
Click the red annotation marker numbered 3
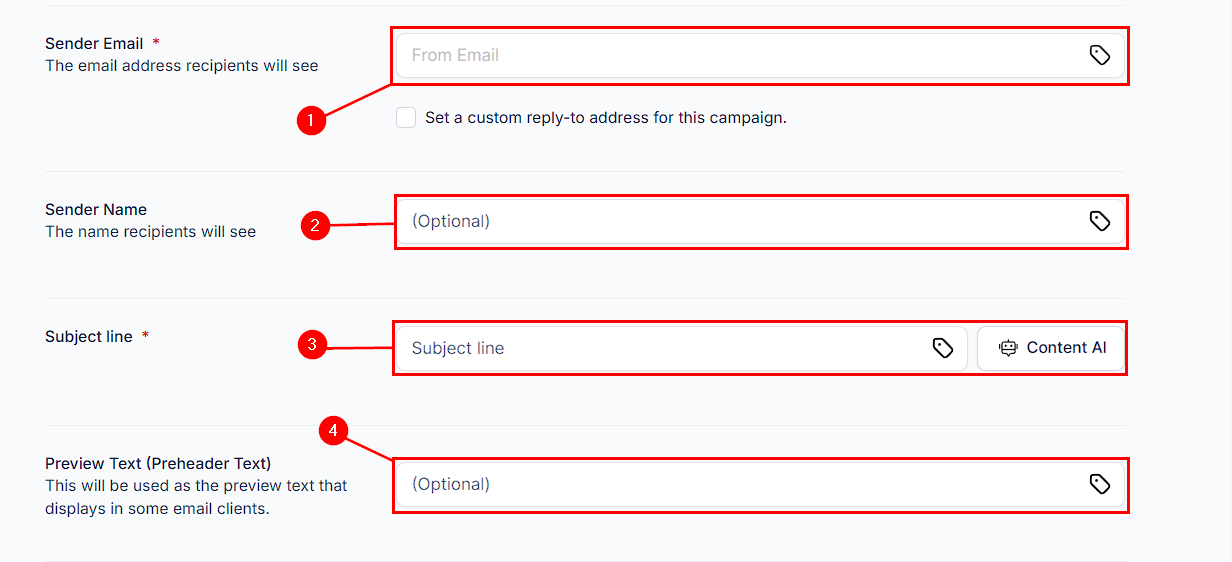312,346
